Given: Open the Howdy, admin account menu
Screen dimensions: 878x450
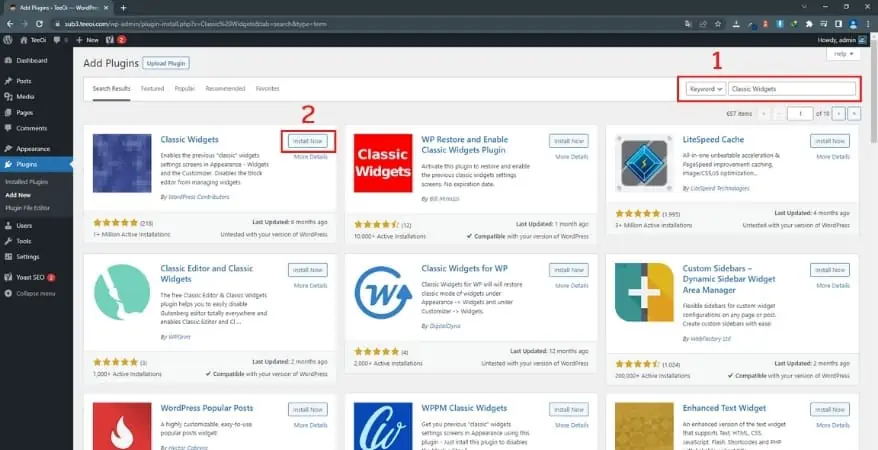Looking at the screenshot, I should pyautogui.click(x=842, y=40).
